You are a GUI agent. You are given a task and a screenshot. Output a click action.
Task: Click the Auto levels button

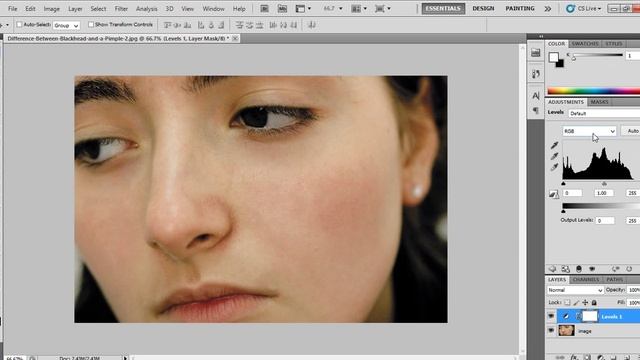coord(631,131)
